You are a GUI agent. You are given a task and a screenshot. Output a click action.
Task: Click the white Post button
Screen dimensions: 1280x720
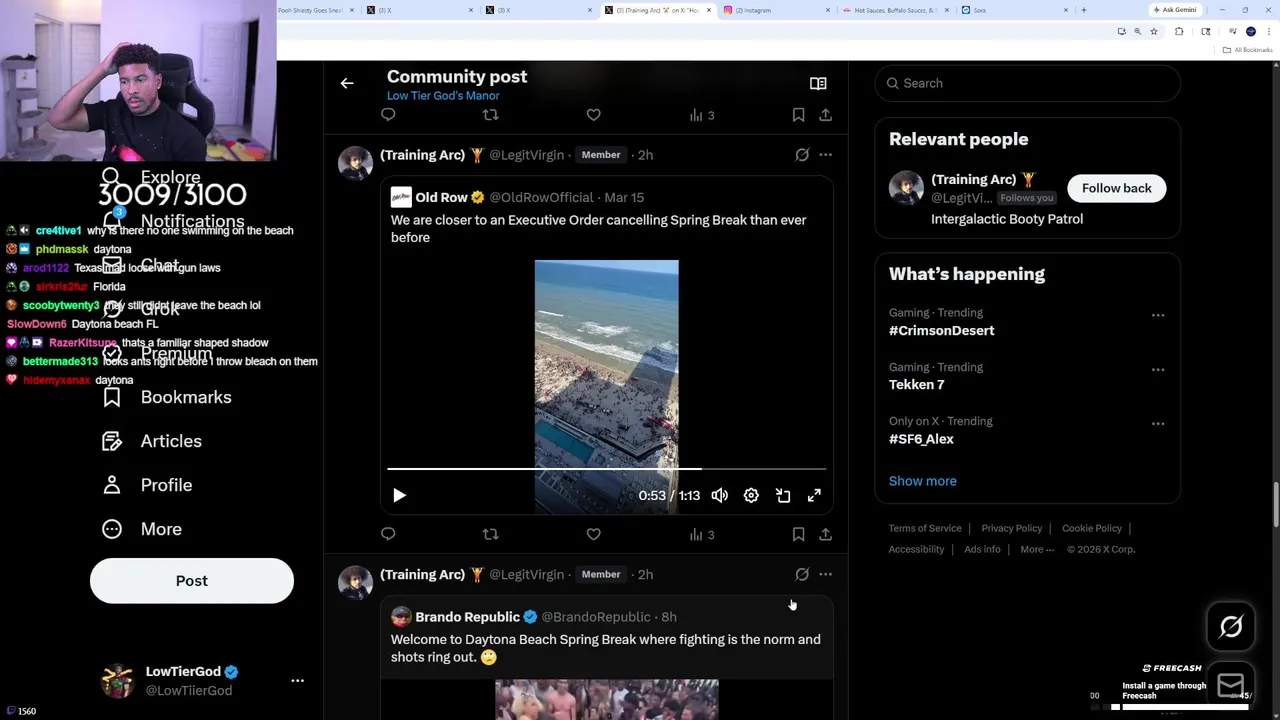[192, 581]
